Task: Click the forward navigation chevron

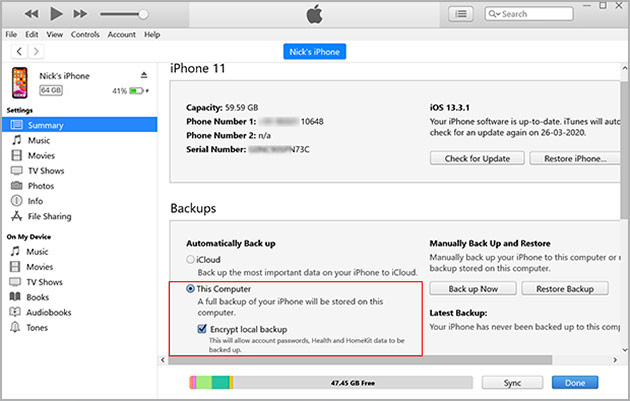Action: pyautogui.click(x=37, y=50)
